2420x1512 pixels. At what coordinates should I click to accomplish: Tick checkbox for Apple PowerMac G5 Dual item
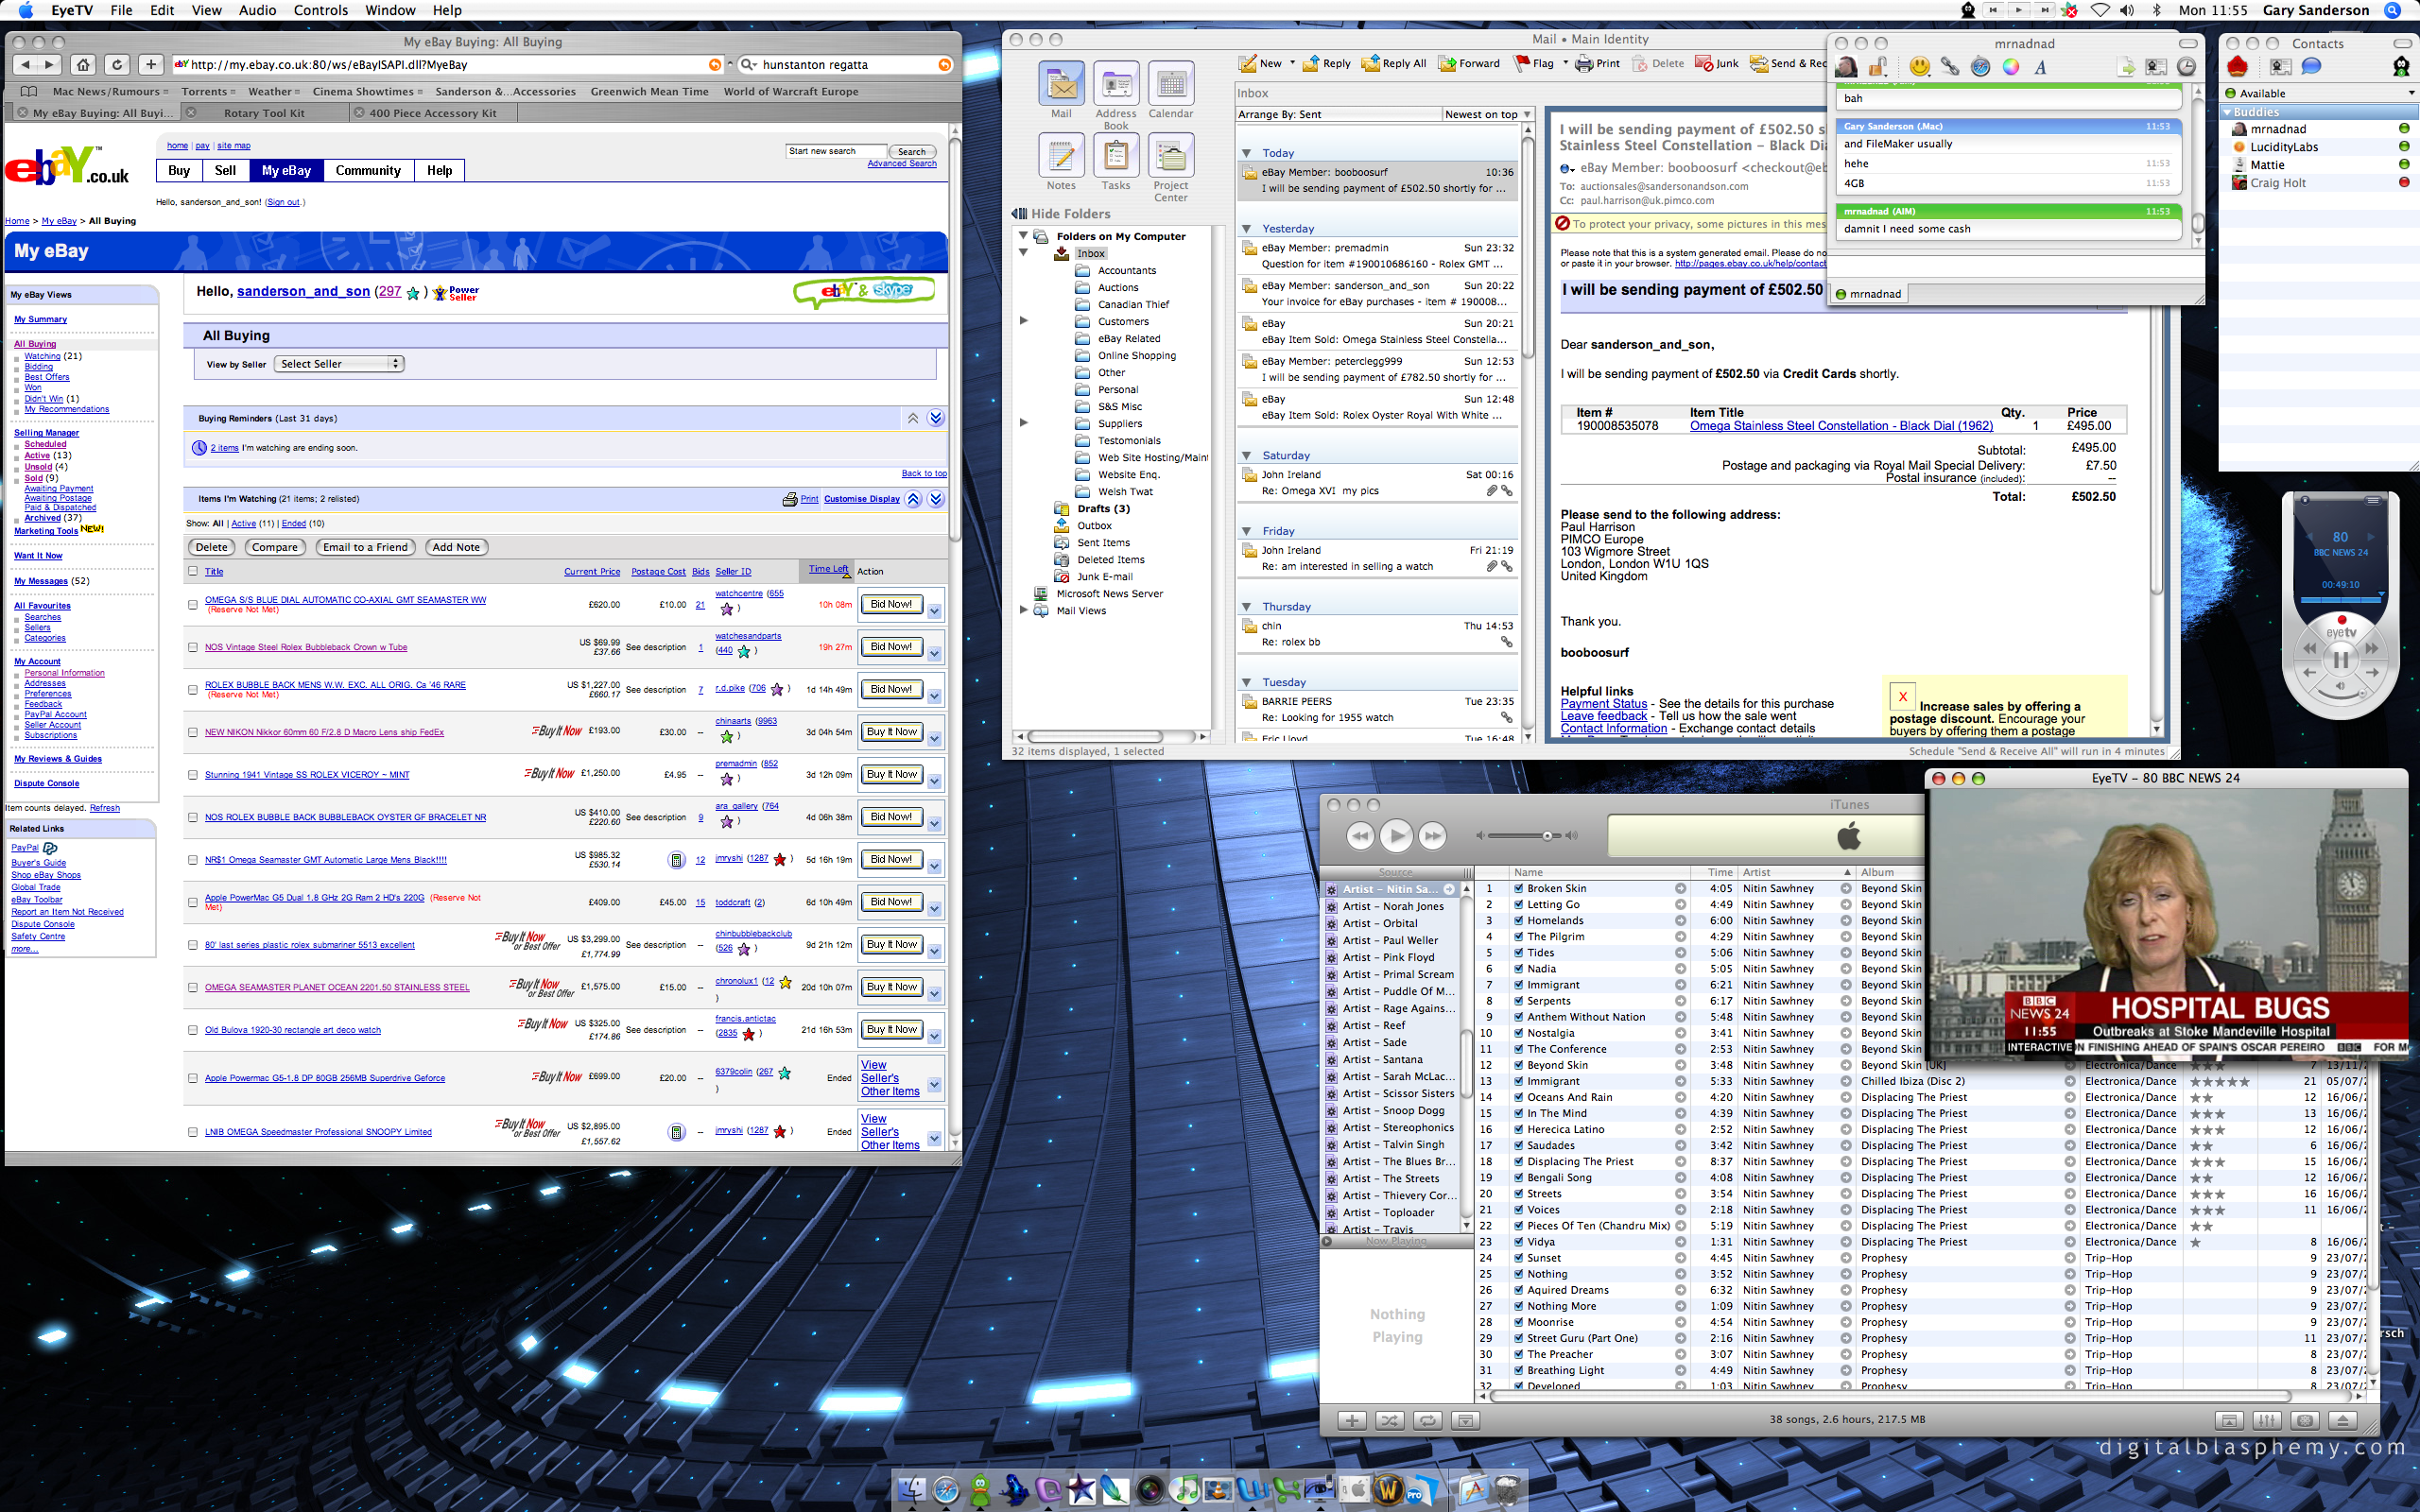(193, 902)
